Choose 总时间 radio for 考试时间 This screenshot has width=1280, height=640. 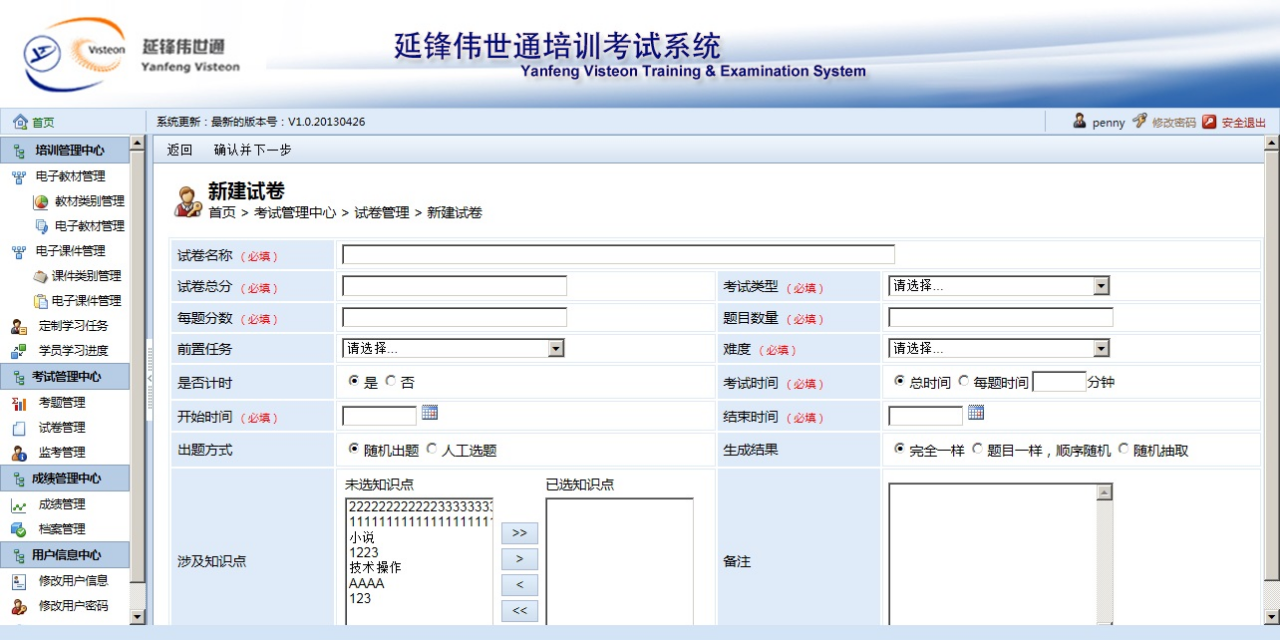pyautogui.click(x=900, y=381)
